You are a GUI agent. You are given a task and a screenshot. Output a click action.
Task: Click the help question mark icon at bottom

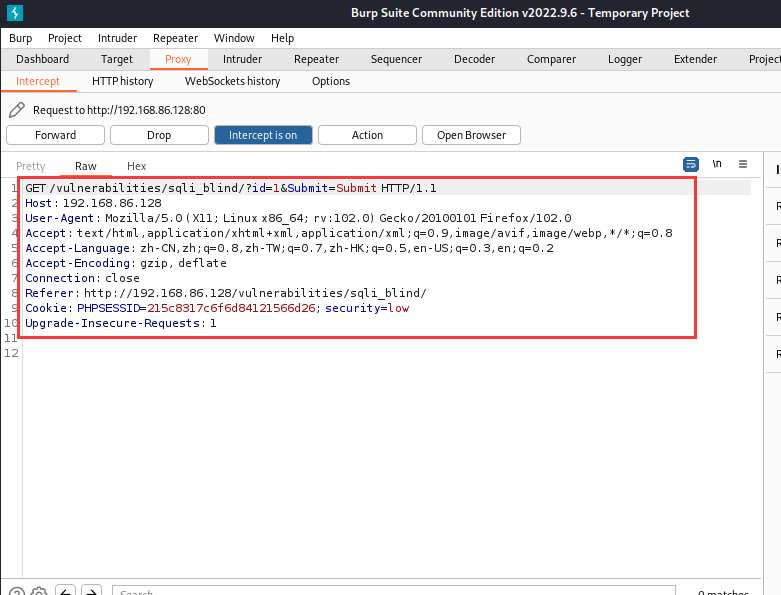point(17,592)
